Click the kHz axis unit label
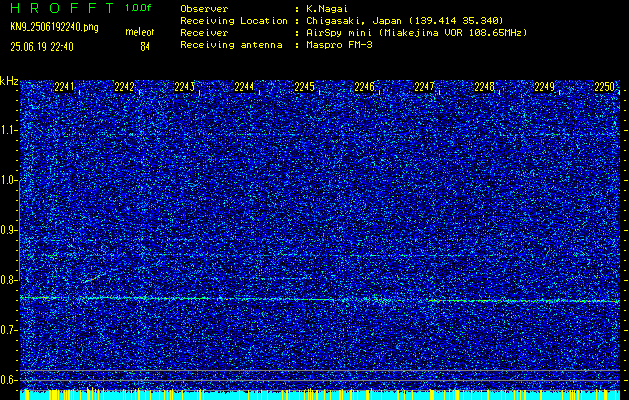This screenshot has height=400, width=629. [9, 81]
